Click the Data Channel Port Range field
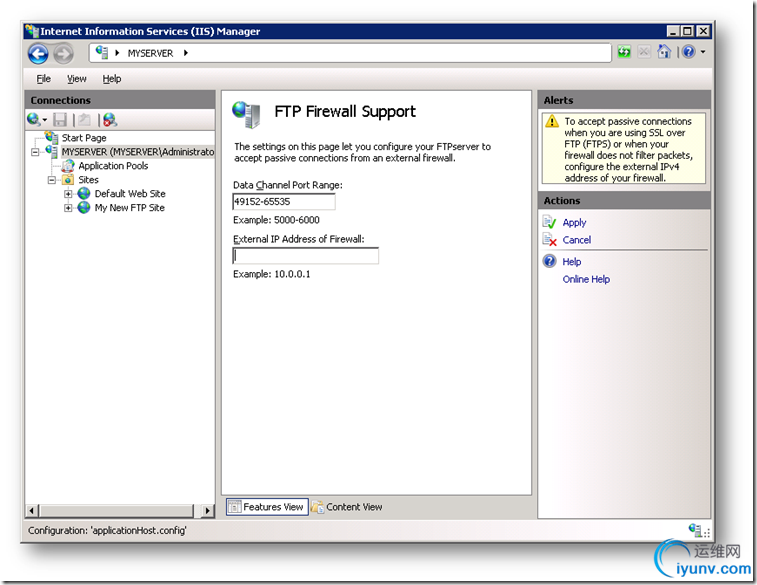 pos(284,202)
